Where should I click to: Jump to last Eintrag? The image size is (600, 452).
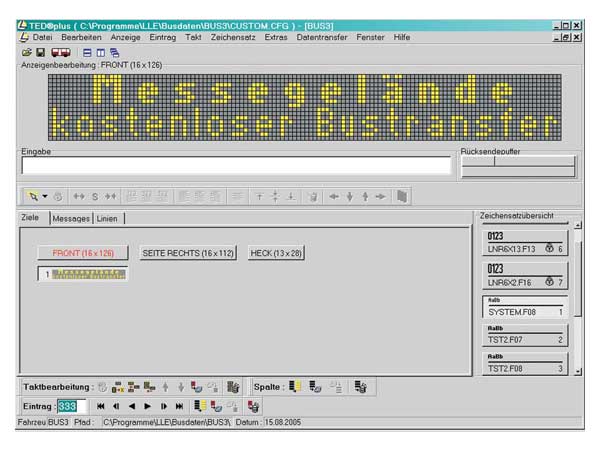coord(179,406)
